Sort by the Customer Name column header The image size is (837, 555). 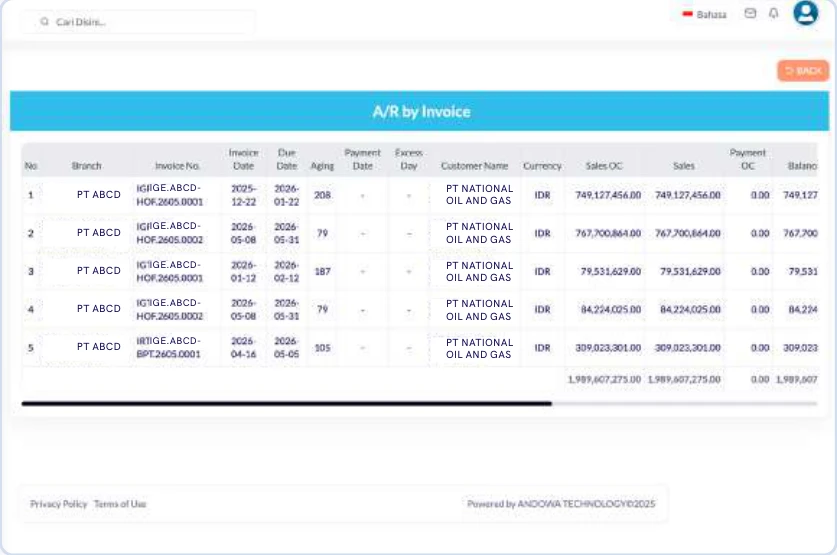(x=475, y=166)
